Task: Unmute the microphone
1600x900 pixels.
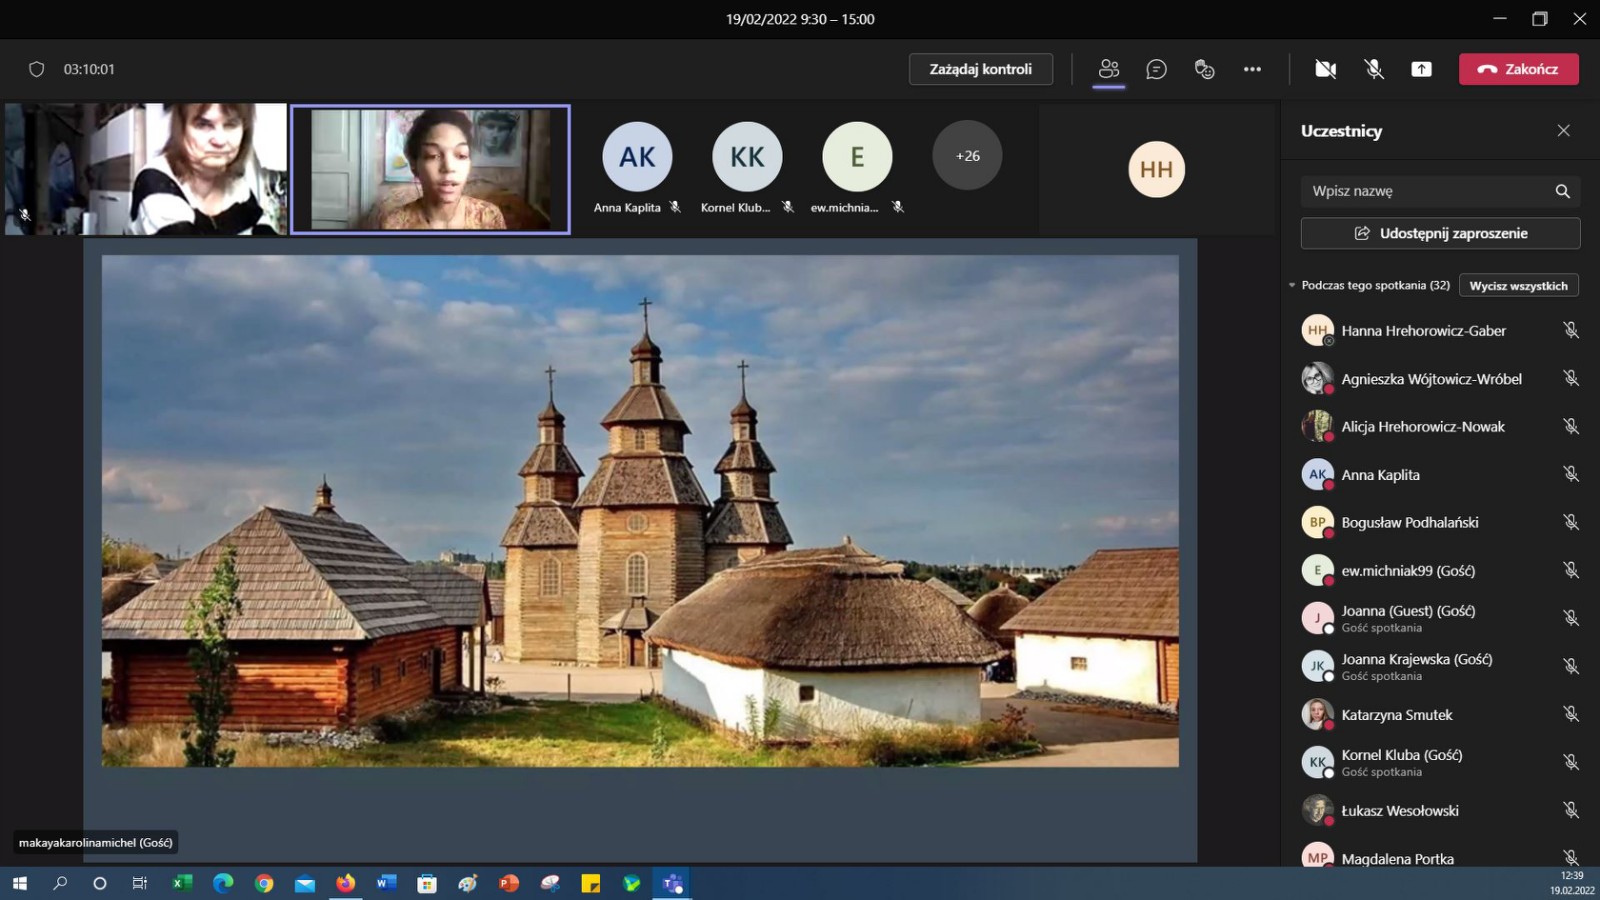Action: point(1374,69)
